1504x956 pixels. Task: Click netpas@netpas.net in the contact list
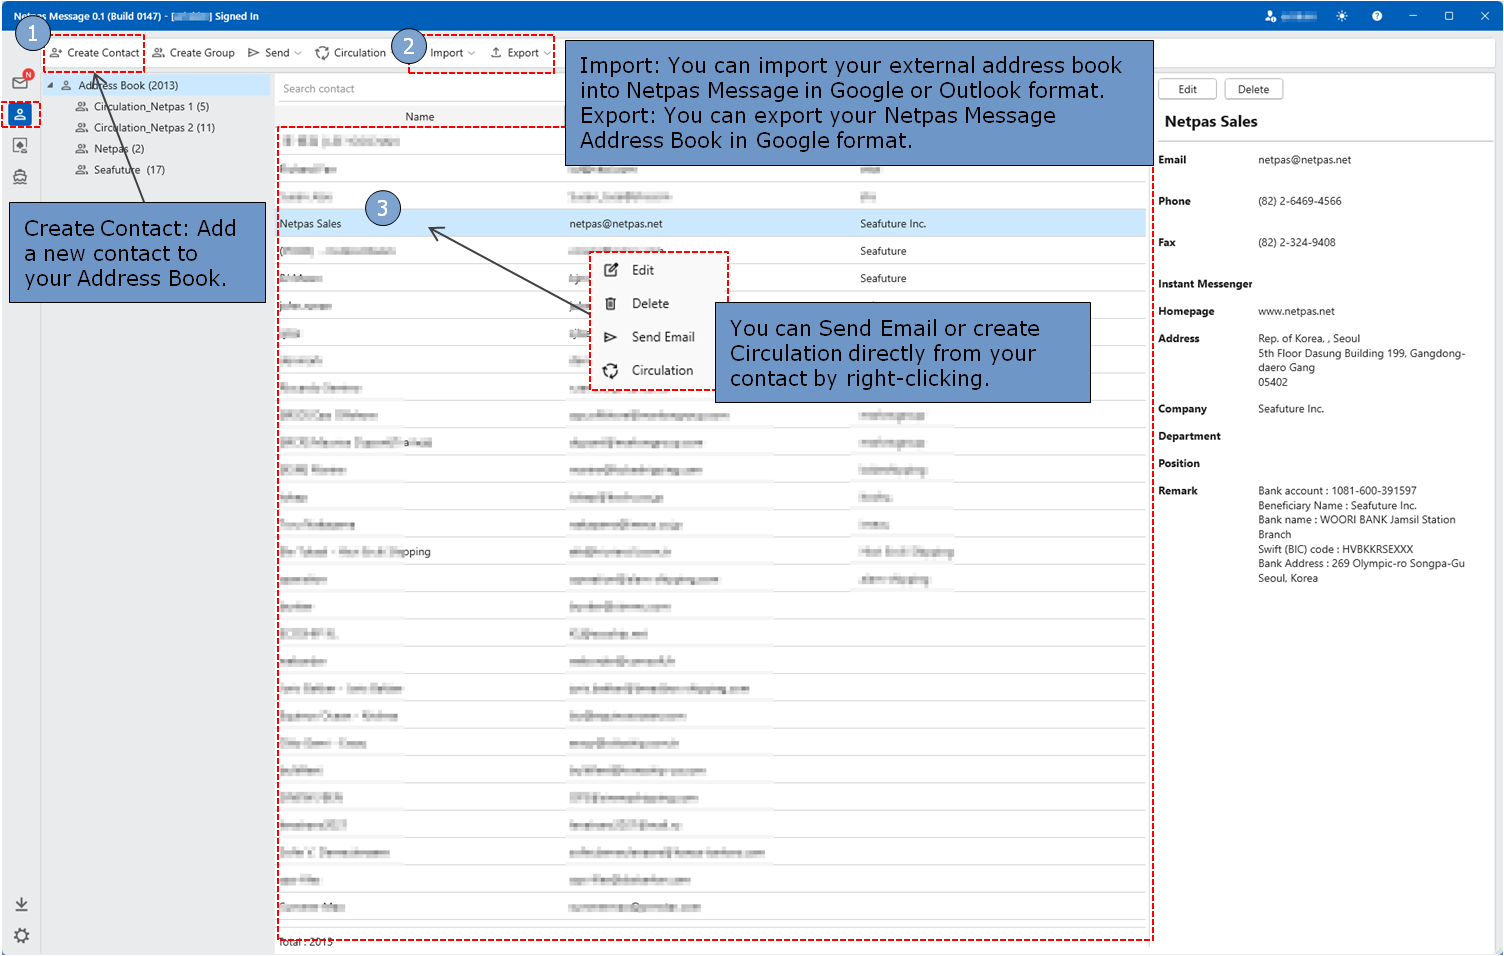coord(616,224)
